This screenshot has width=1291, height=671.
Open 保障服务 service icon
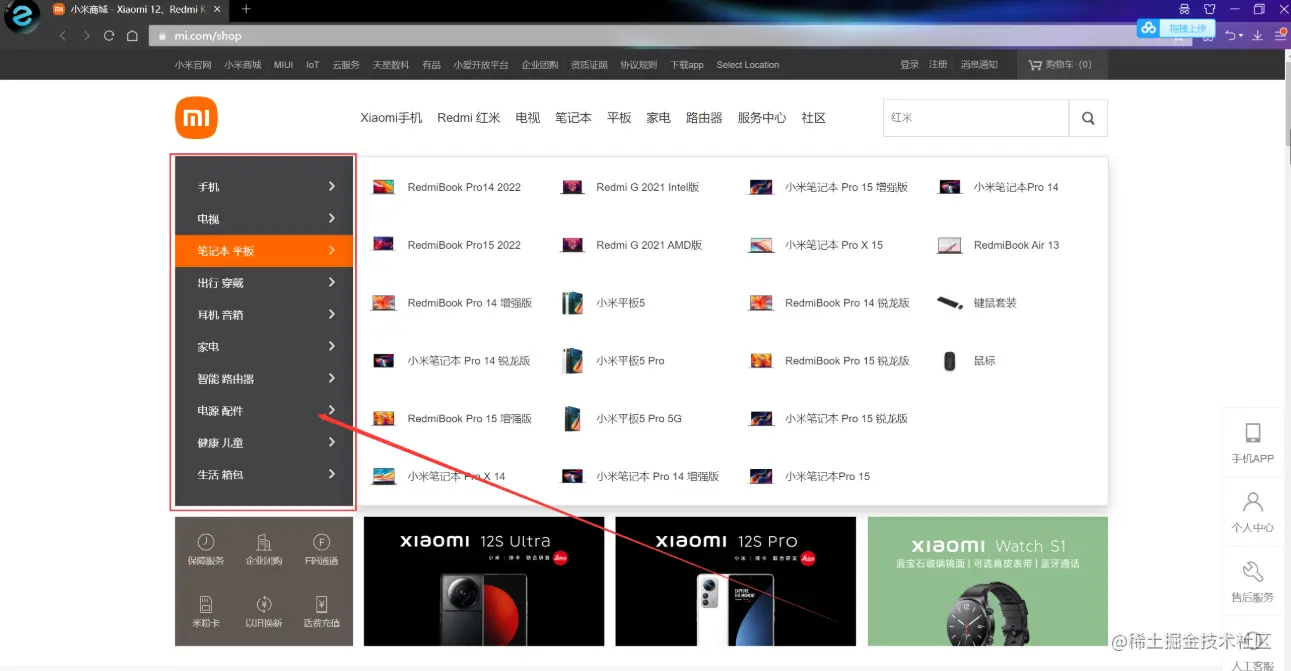206,550
